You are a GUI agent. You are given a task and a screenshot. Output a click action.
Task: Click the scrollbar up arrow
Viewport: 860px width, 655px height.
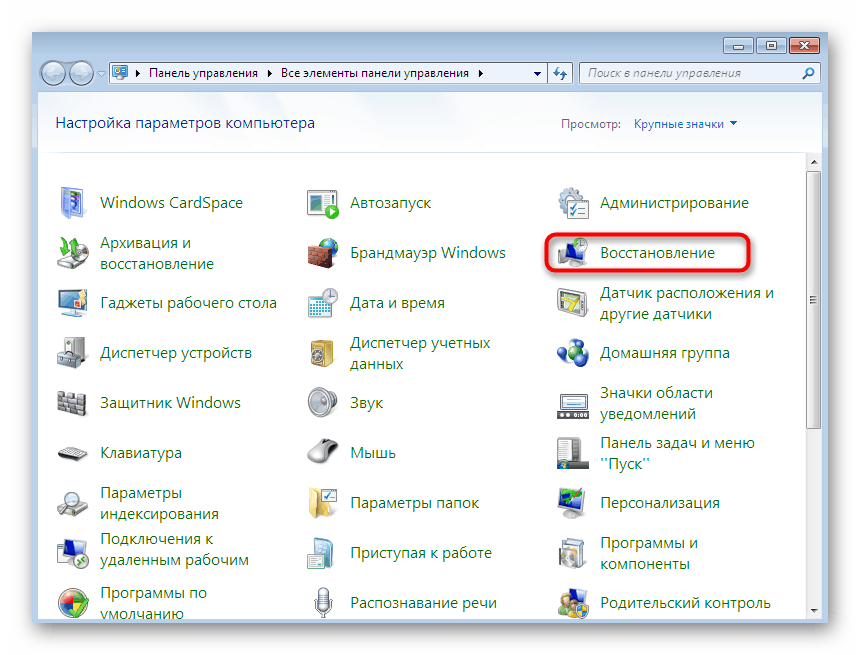click(x=814, y=162)
